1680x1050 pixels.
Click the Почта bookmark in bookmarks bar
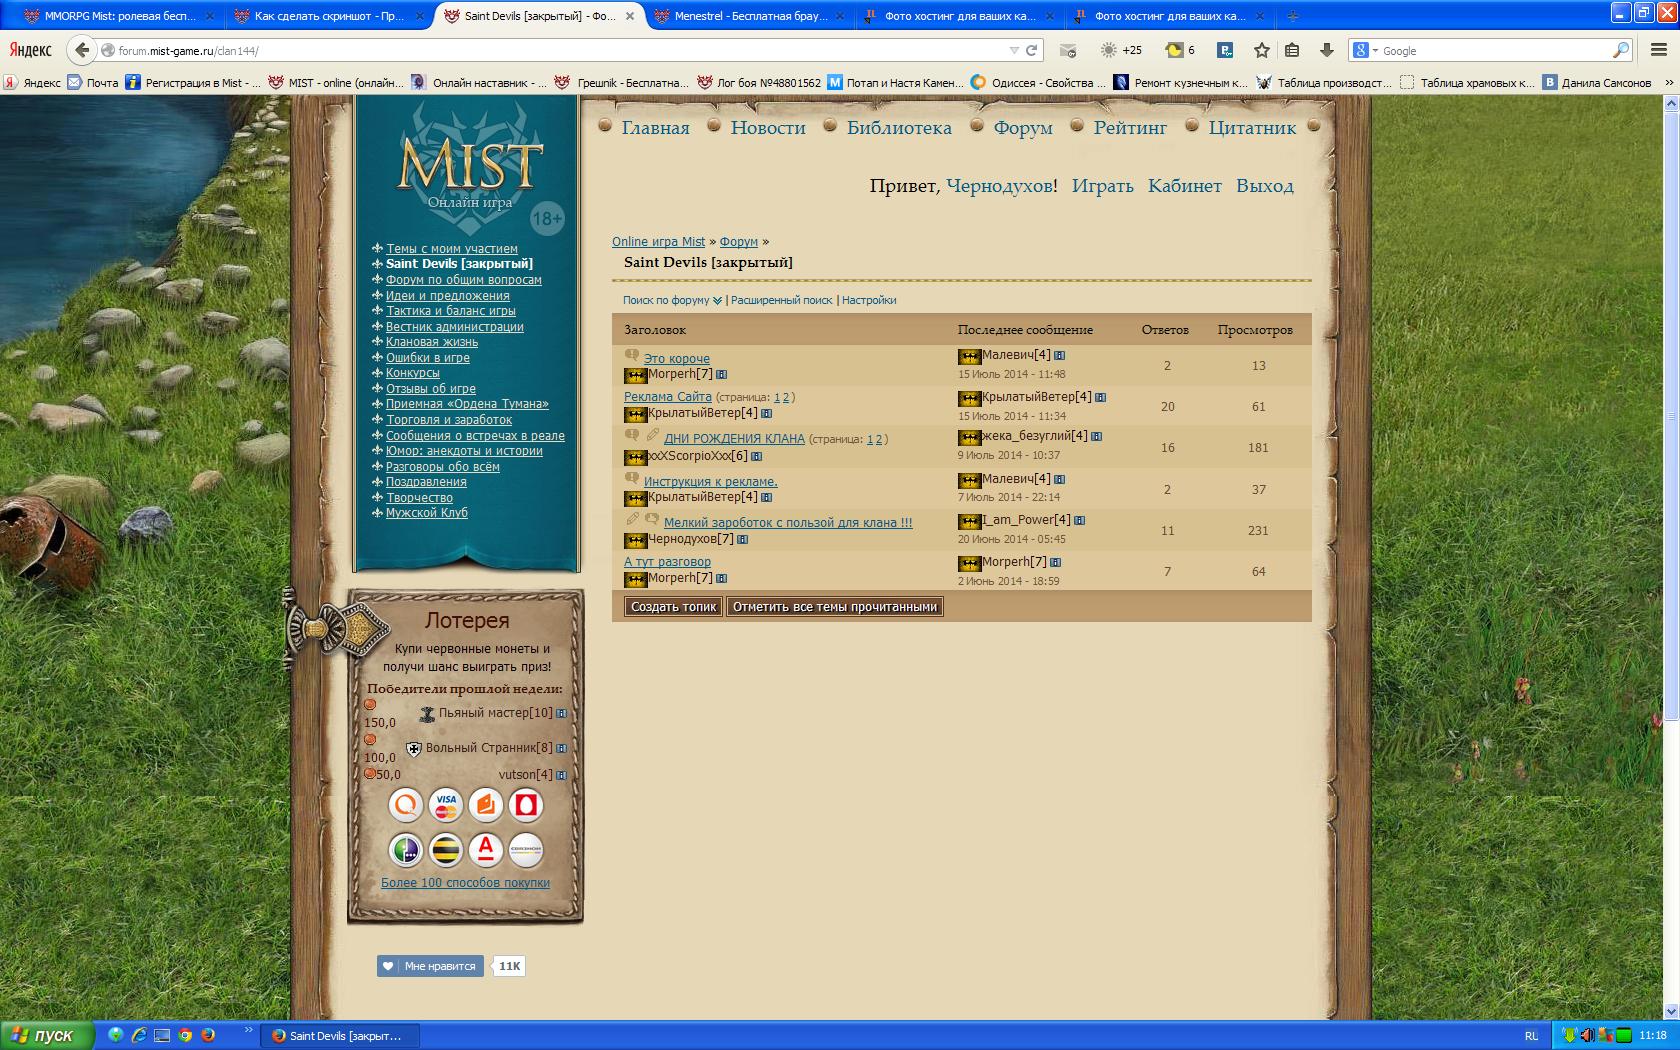pyautogui.click(x=93, y=83)
